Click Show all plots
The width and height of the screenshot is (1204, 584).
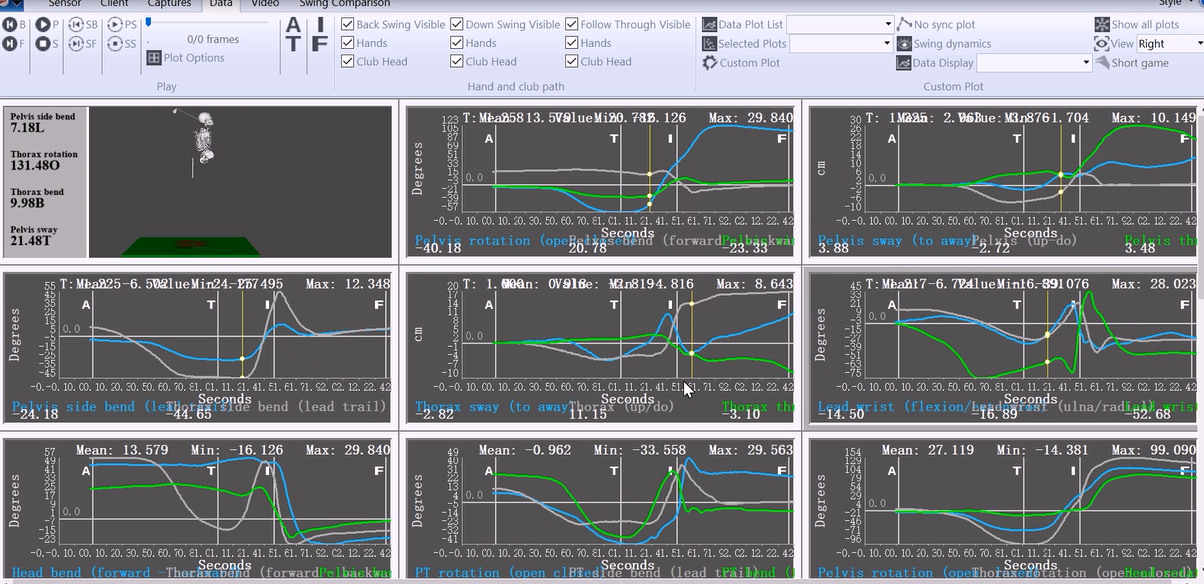[1102, 24]
